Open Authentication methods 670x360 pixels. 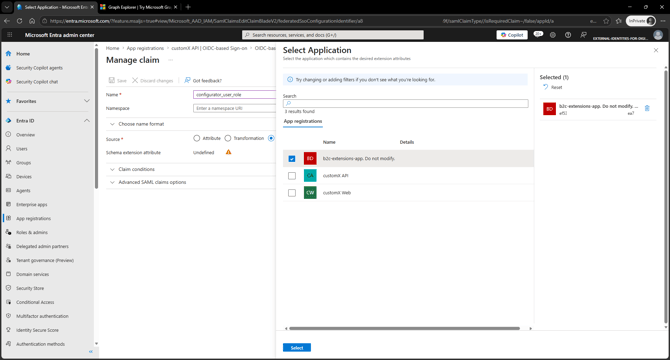[41, 344]
